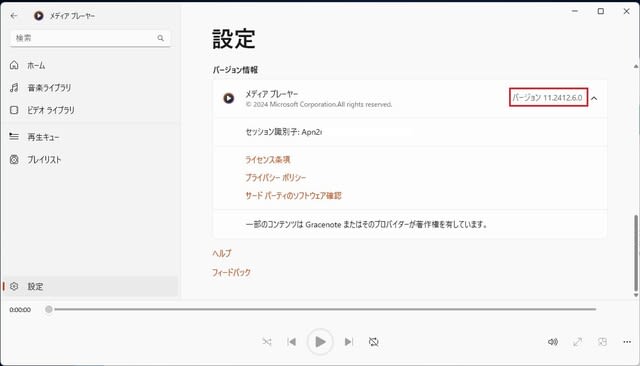Open サード パーティのソフトウェア確認 link
The image size is (640, 366).
point(293,195)
